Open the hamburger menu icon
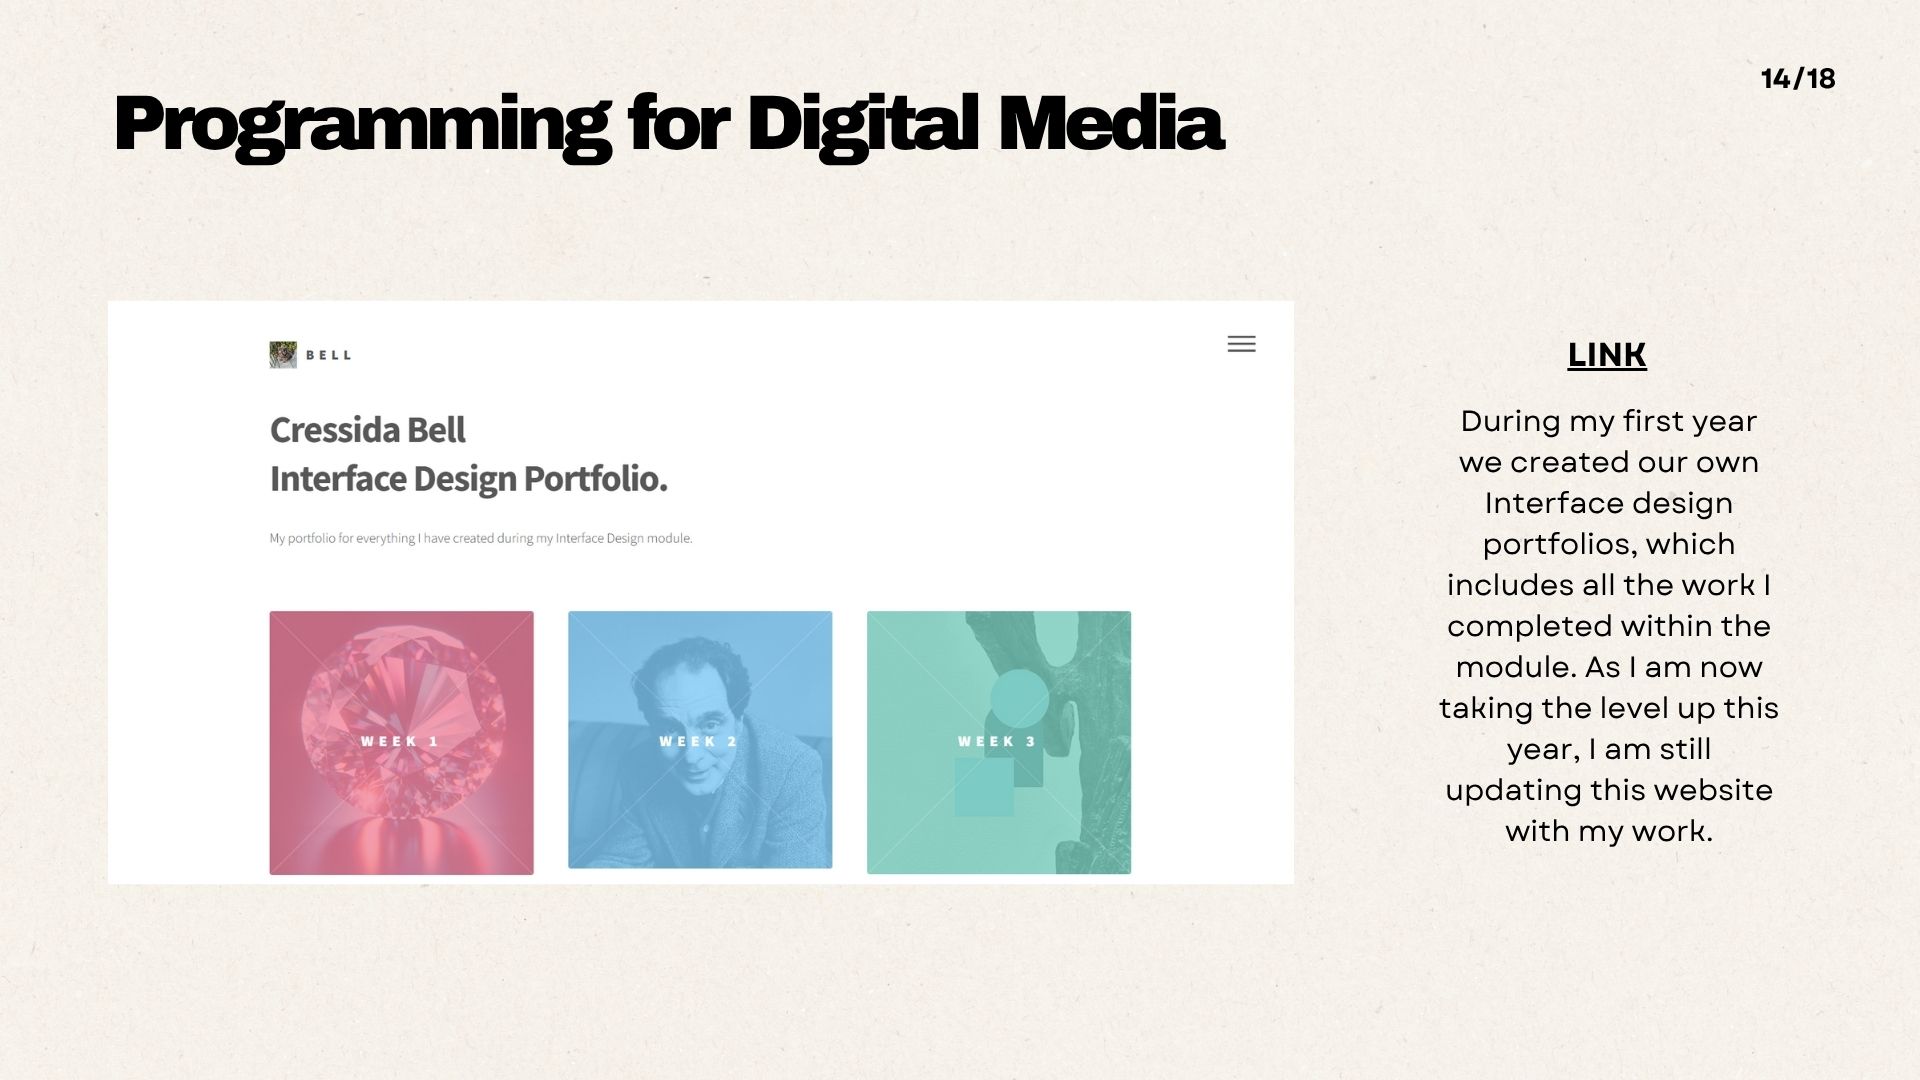The width and height of the screenshot is (1920, 1080). (x=1241, y=344)
